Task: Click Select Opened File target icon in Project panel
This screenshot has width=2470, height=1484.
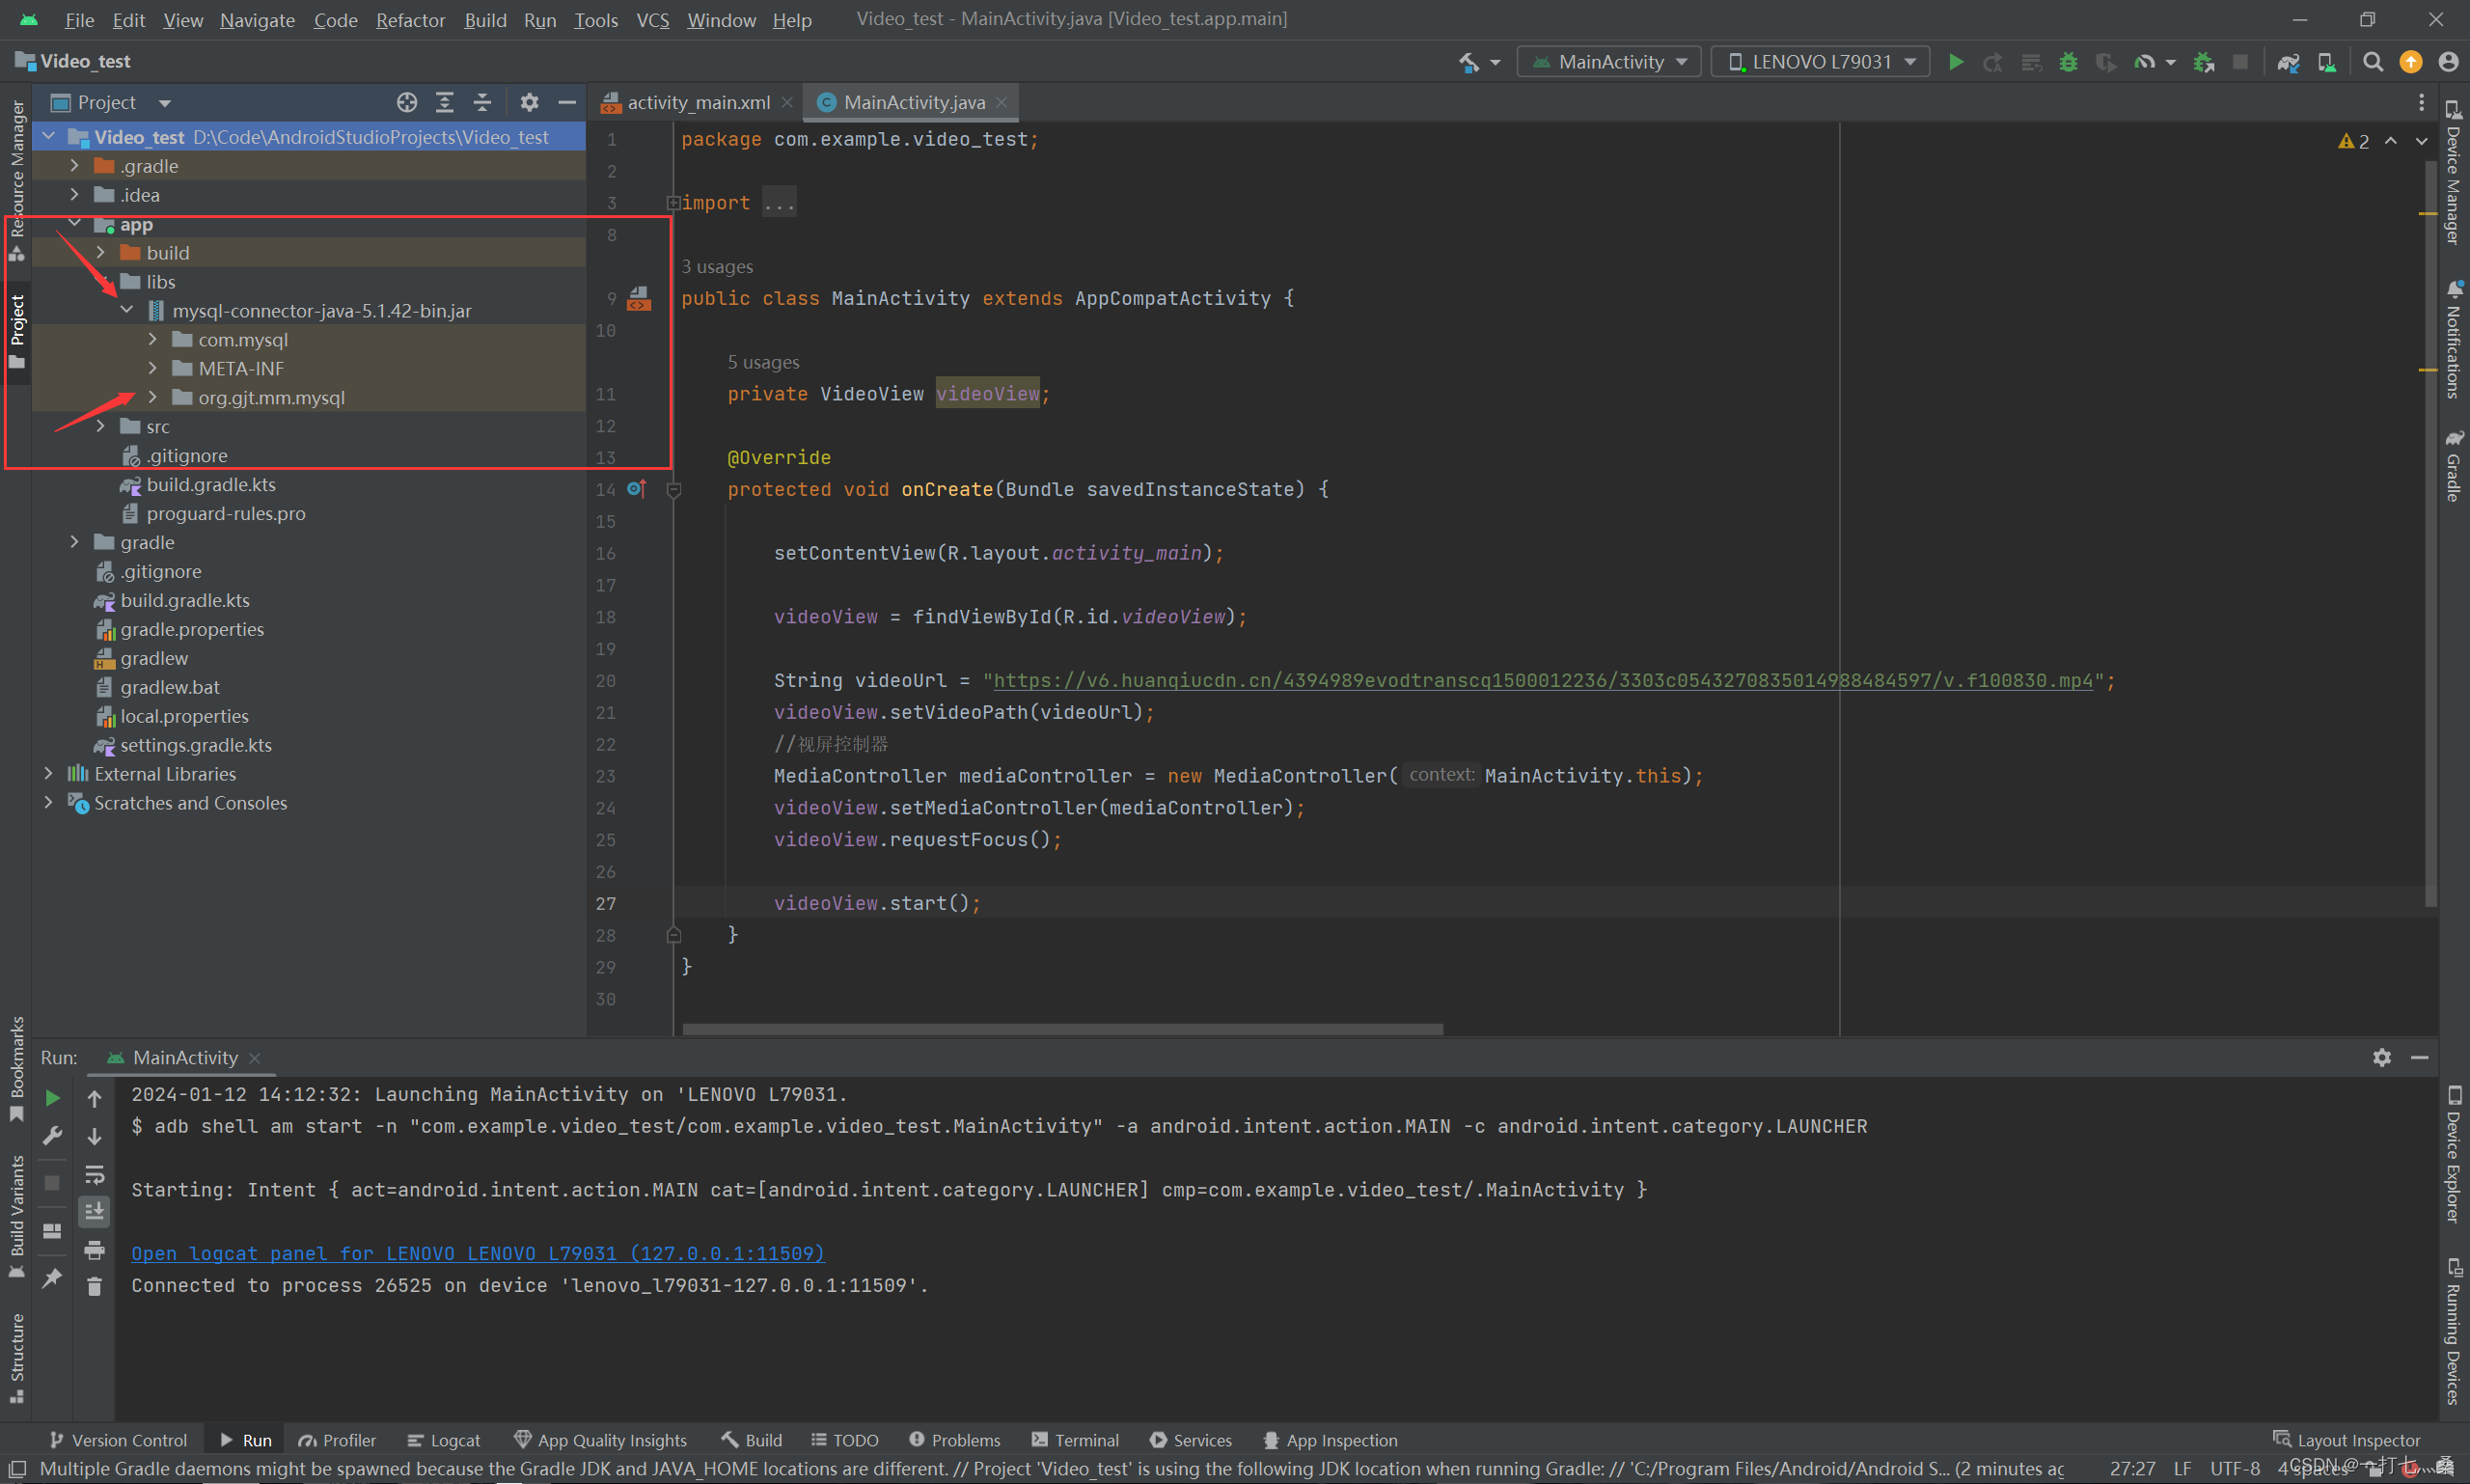Action: coord(406,102)
